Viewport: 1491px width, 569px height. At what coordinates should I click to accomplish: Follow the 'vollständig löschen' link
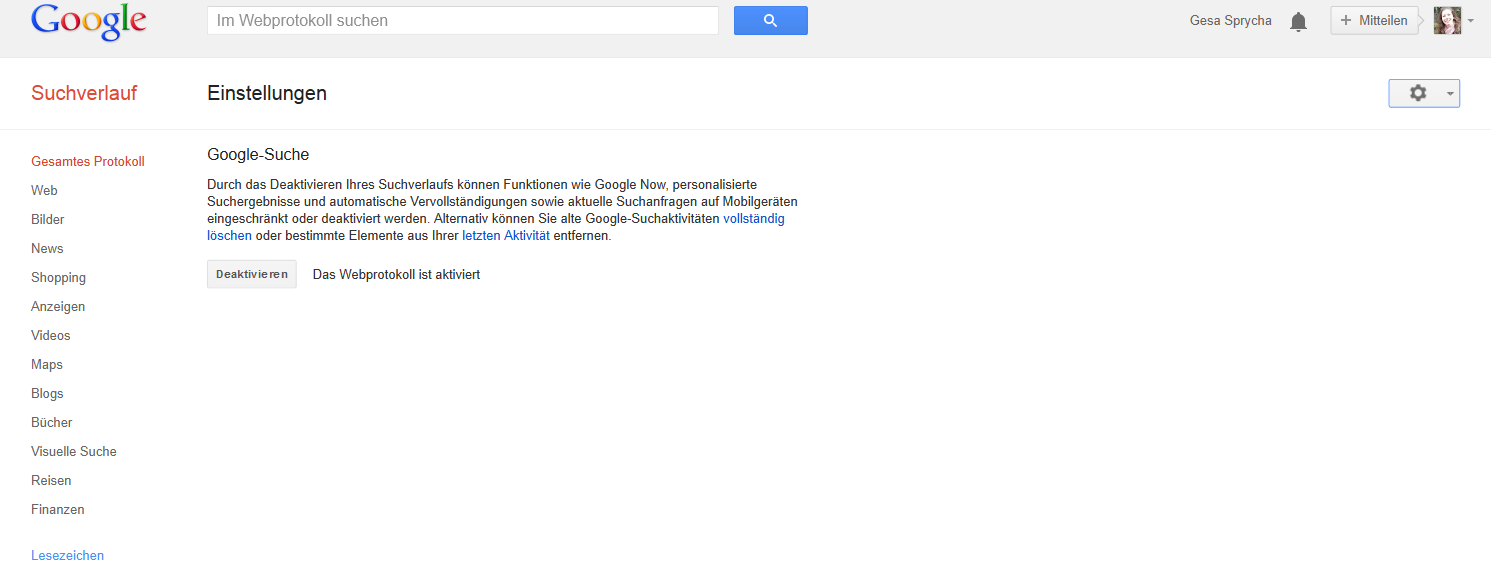pyautogui.click(x=754, y=218)
